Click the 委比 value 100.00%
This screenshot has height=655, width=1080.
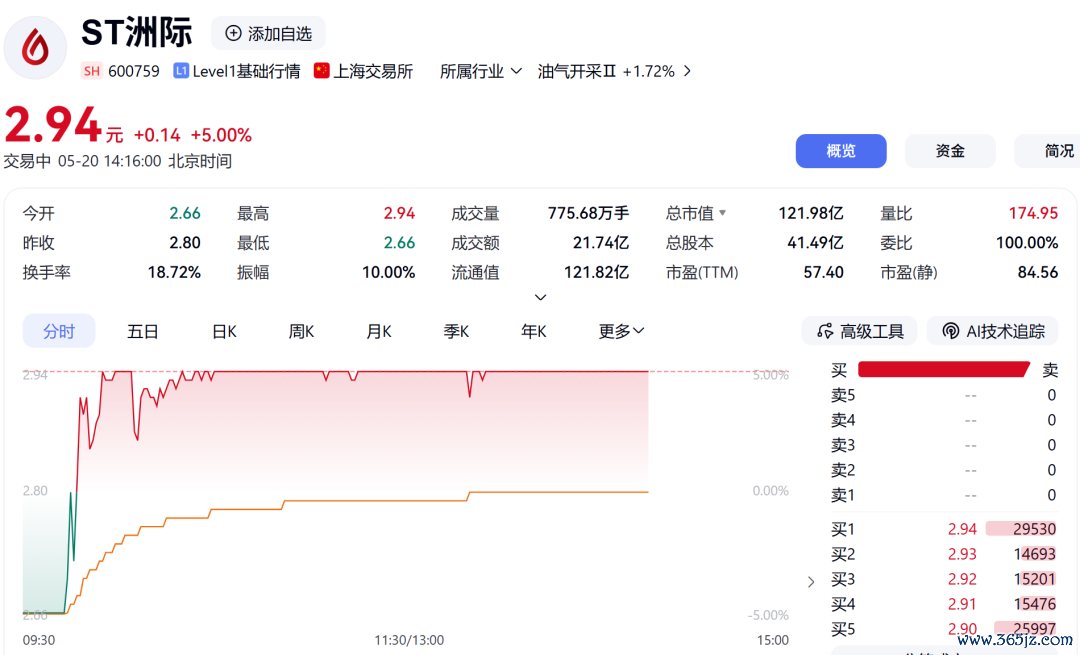[1027, 242]
